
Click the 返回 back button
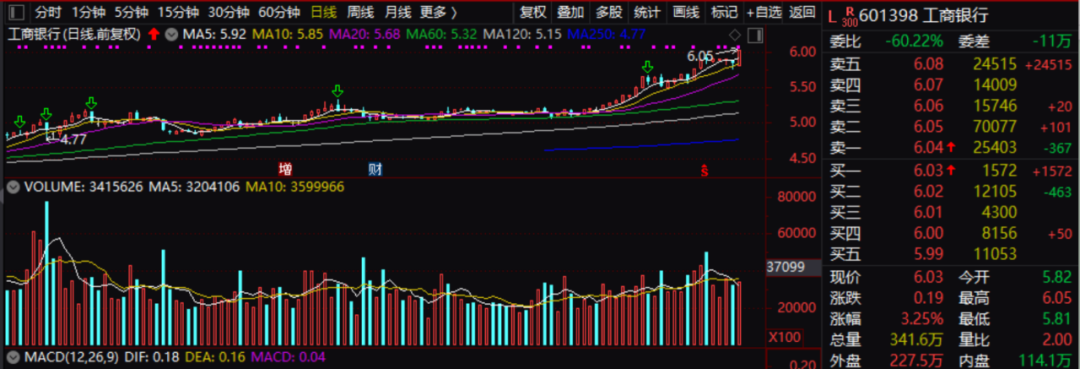coord(802,12)
